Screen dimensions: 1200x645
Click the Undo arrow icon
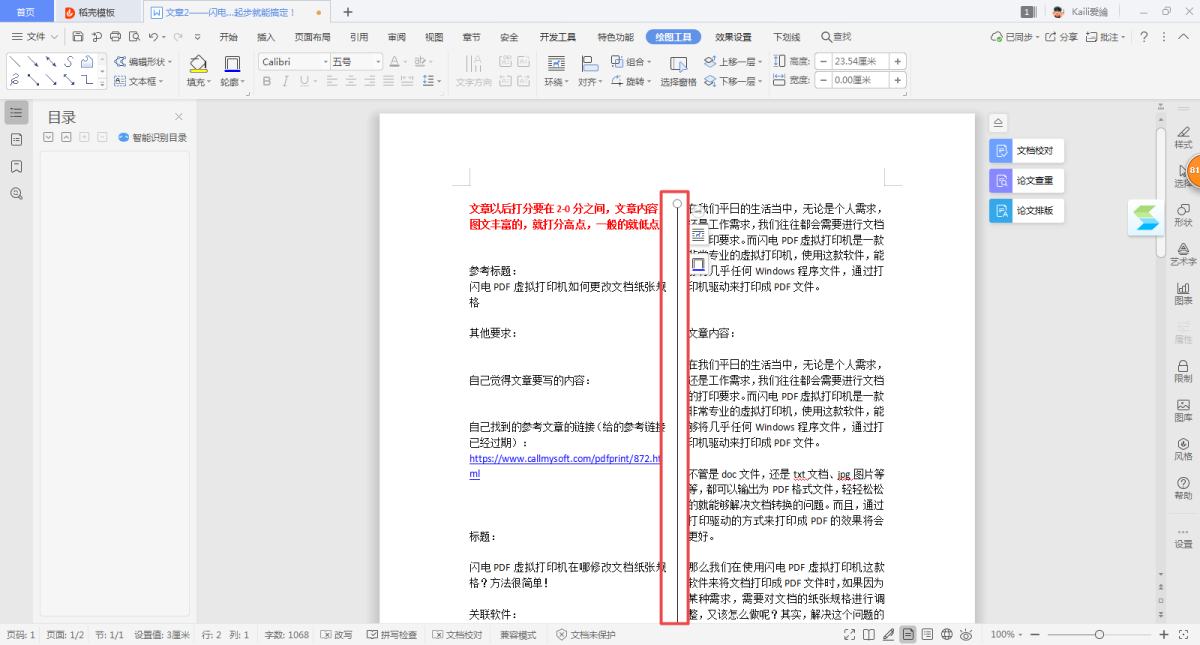153,37
